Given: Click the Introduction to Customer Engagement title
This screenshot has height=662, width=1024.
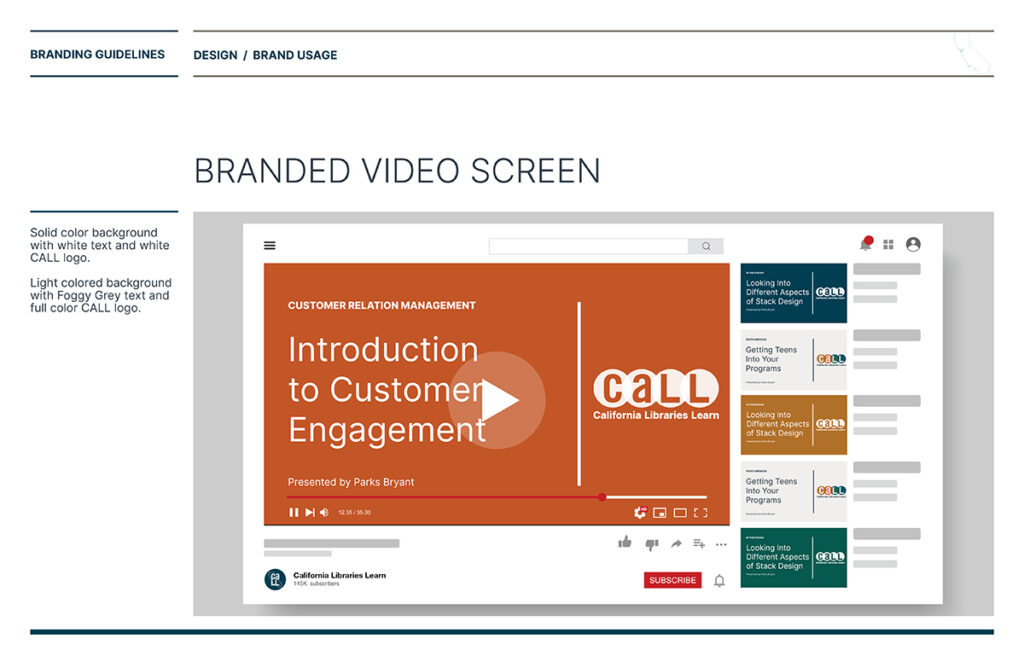Looking at the screenshot, I should 387,390.
